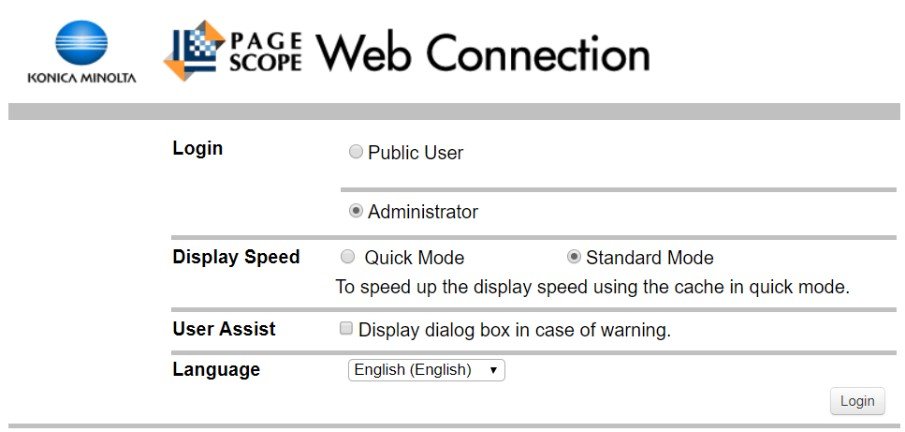The height and width of the screenshot is (432, 905).
Task: Click the User Assist heading
Action: (224, 328)
